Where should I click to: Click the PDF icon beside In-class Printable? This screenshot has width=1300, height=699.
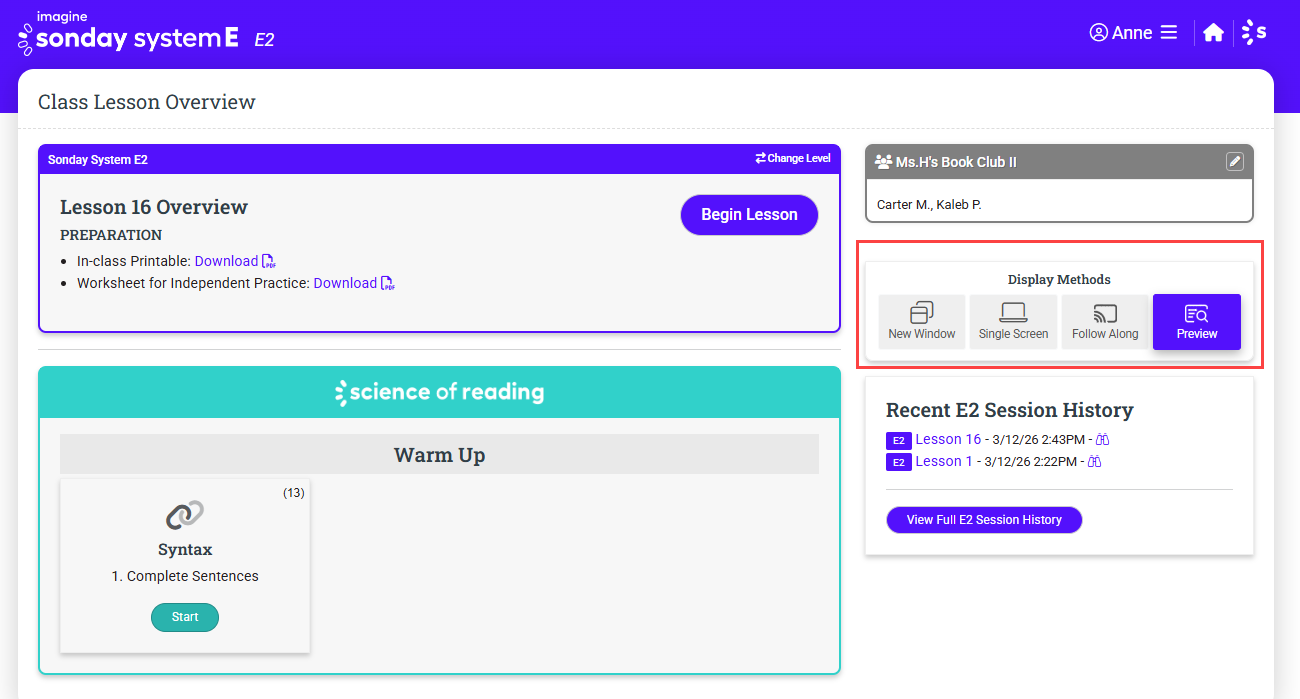pyautogui.click(x=269, y=261)
